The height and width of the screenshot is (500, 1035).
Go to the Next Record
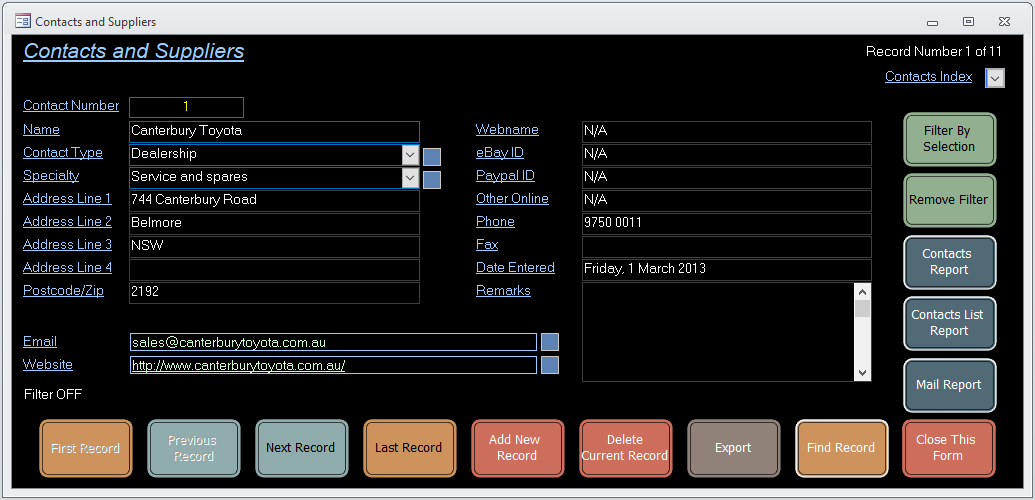pos(302,448)
